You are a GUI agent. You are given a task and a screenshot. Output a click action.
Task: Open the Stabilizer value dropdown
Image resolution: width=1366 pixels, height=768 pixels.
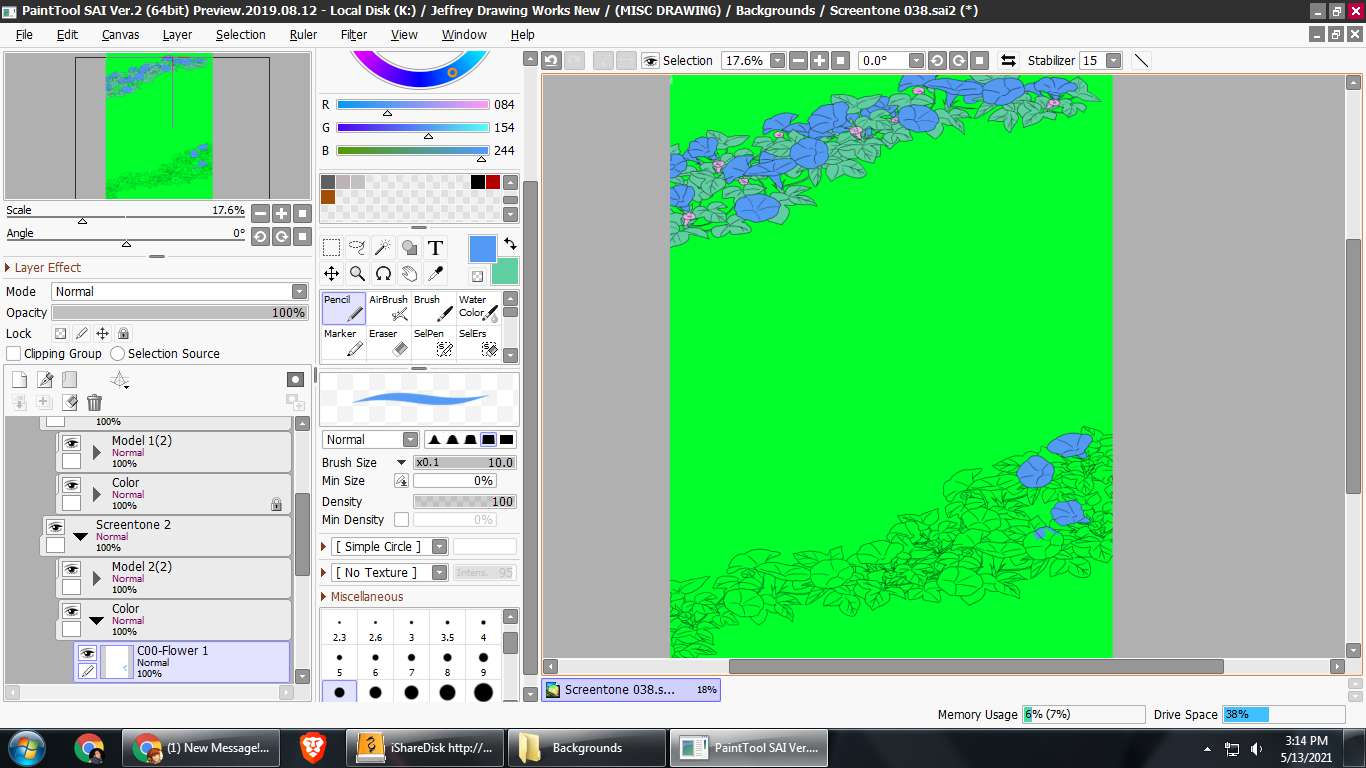click(1114, 60)
